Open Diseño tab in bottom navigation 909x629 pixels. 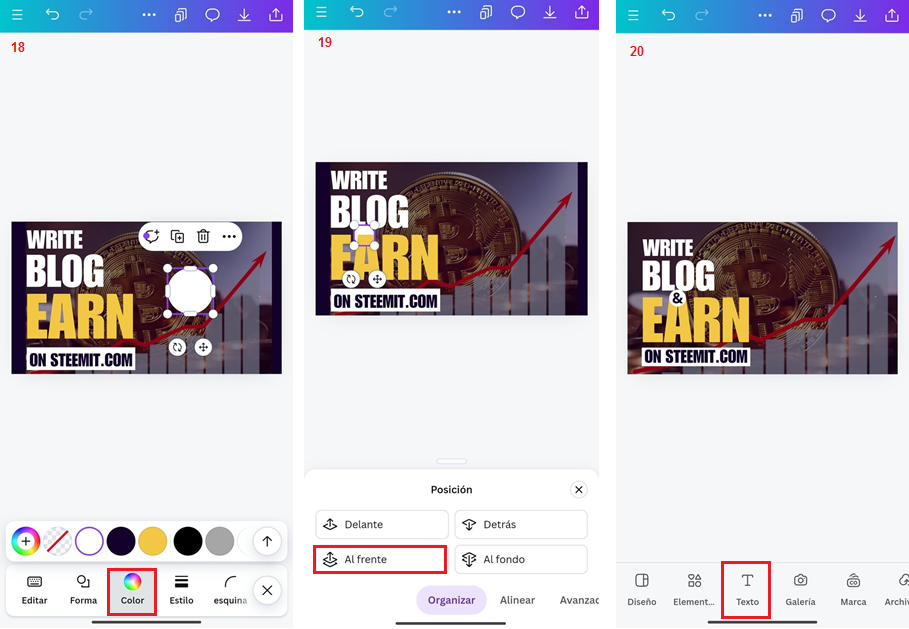(x=642, y=590)
